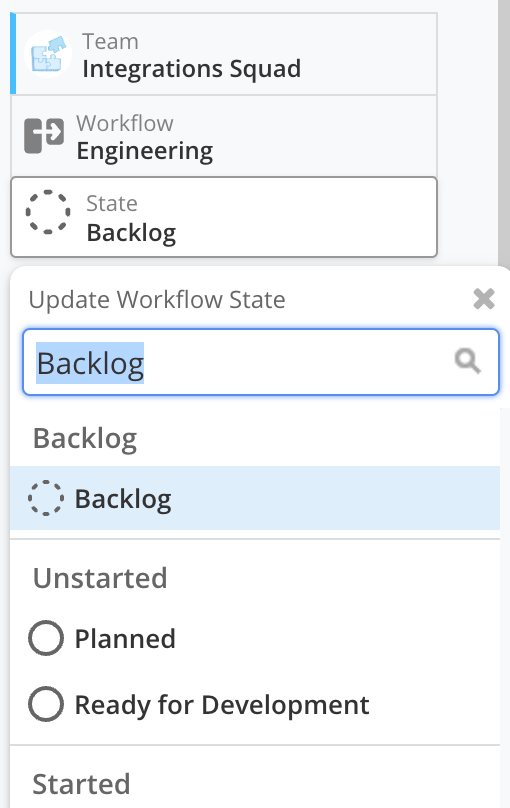Open the Workflow Engineering selector
The height and width of the screenshot is (808, 510).
224,136
